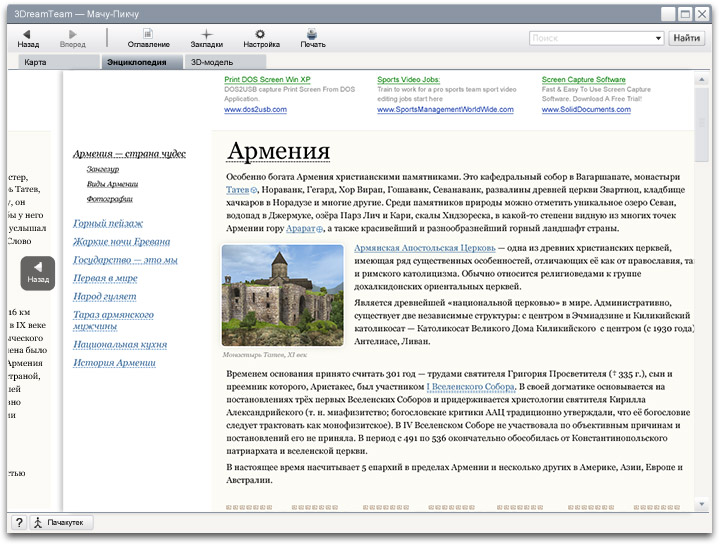
Task: Click the Найти search button
Action: 687,38
